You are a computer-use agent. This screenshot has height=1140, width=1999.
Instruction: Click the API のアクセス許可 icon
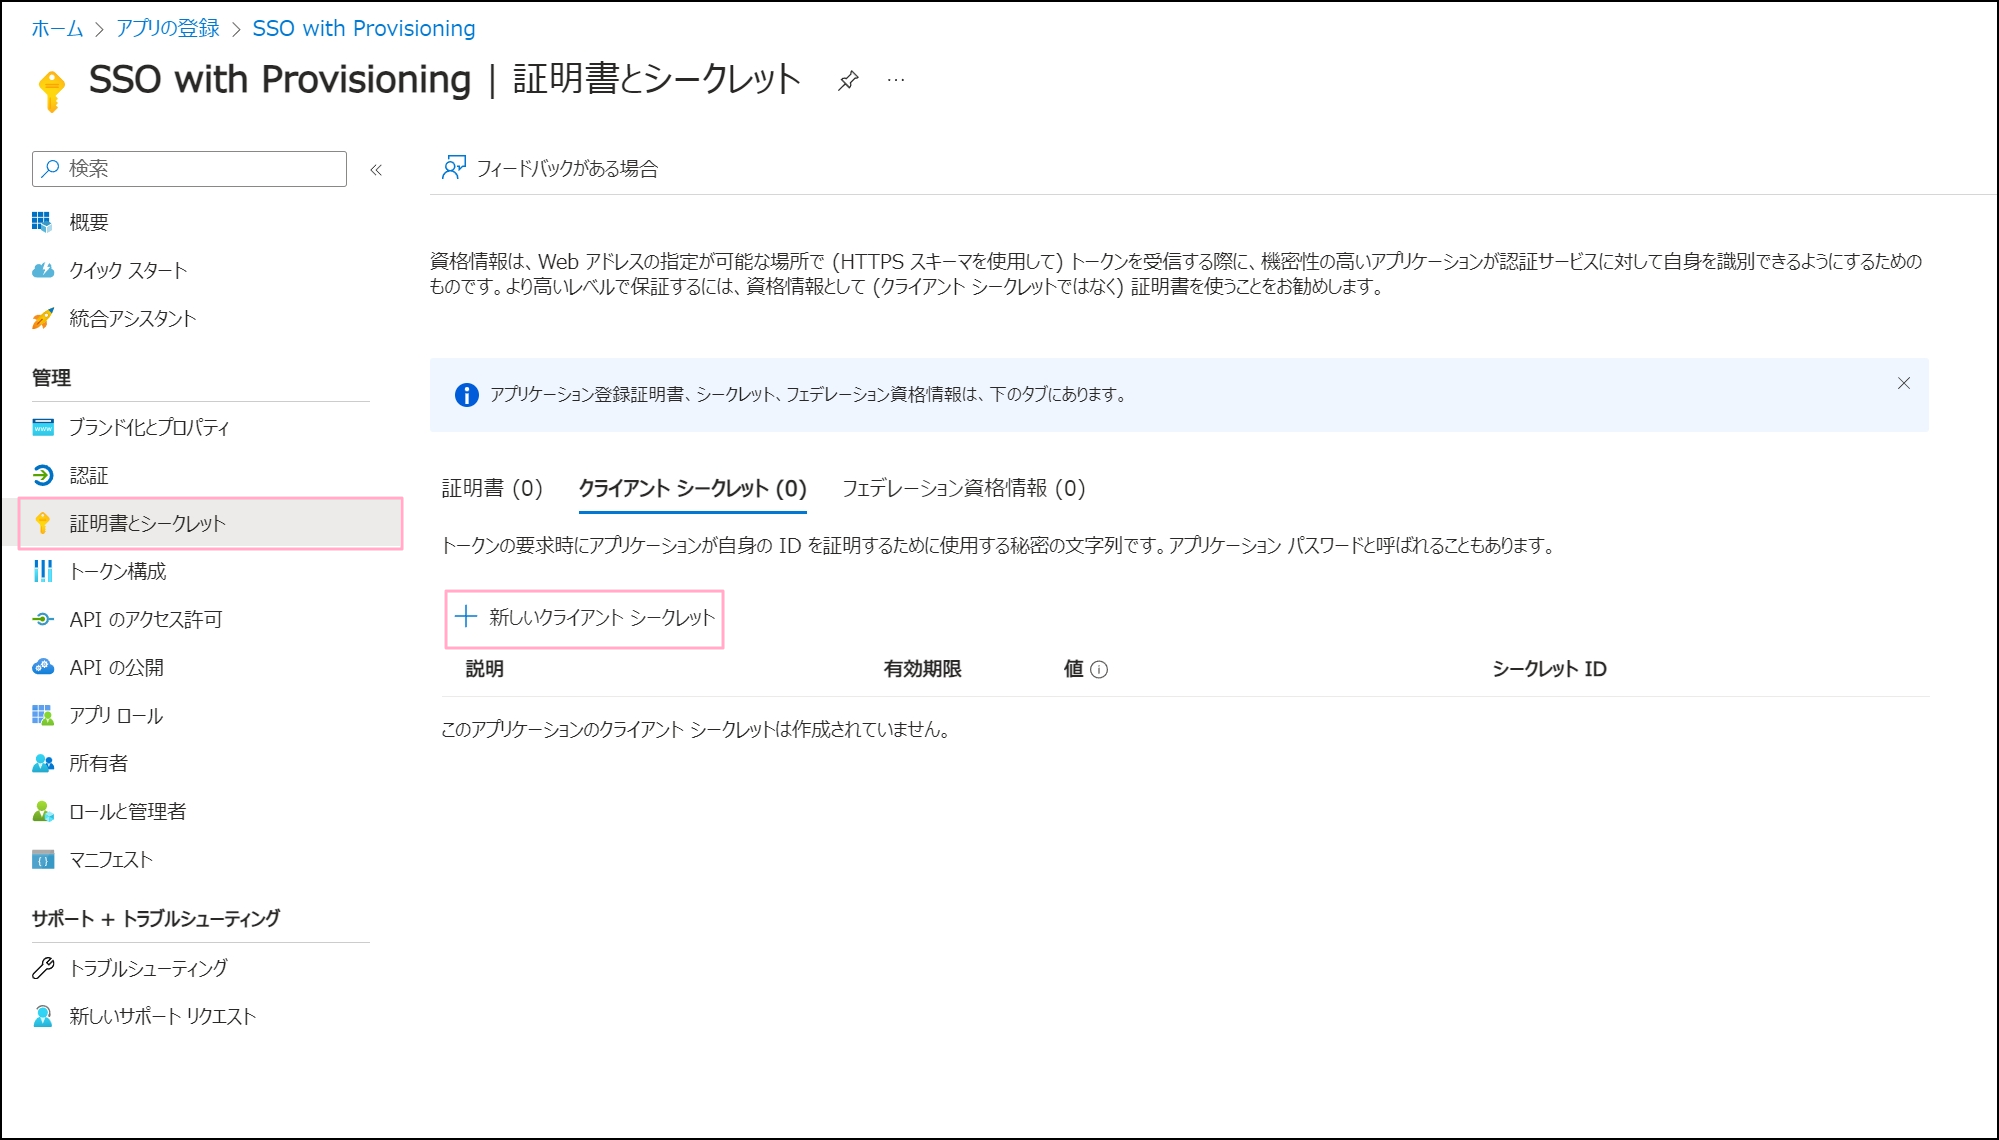(x=42, y=619)
